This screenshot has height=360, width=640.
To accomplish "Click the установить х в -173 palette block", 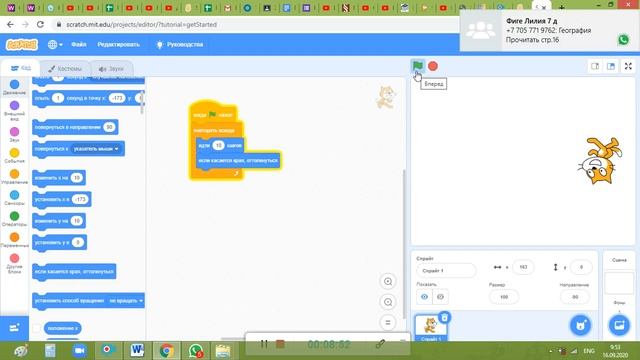I will point(62,200).
